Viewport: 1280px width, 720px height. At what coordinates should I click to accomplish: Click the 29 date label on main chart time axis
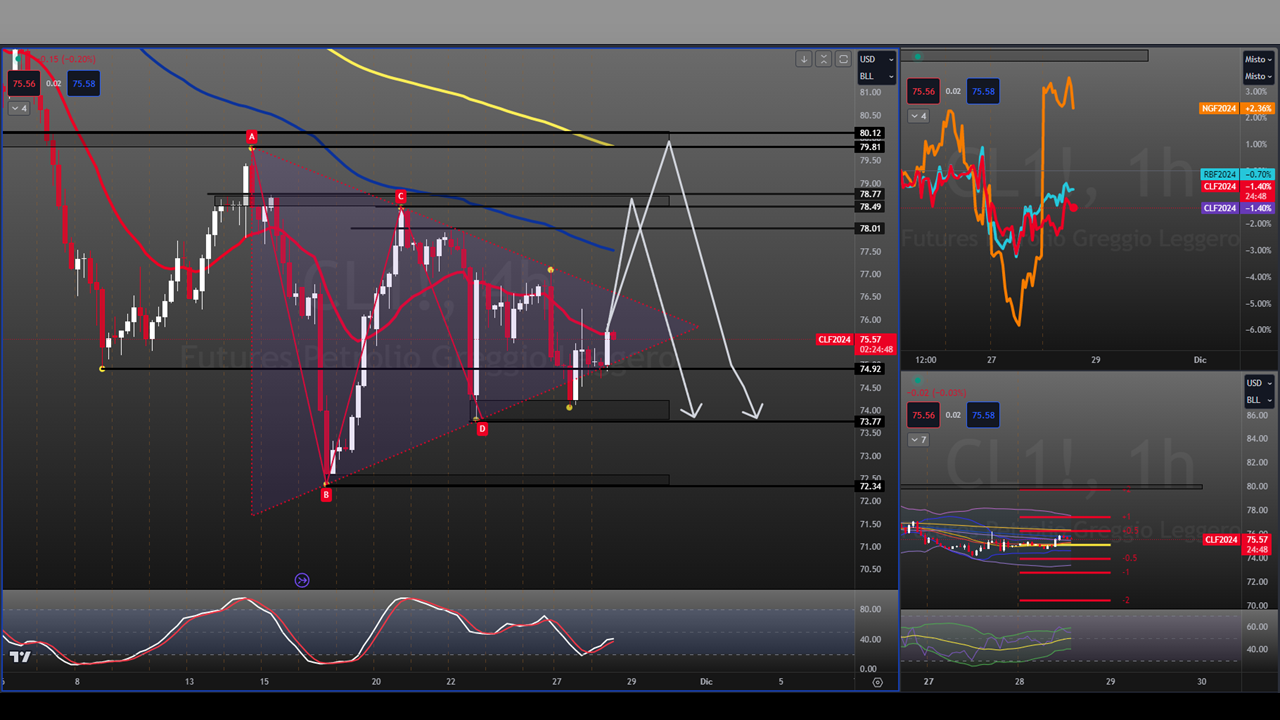(631, 682)
